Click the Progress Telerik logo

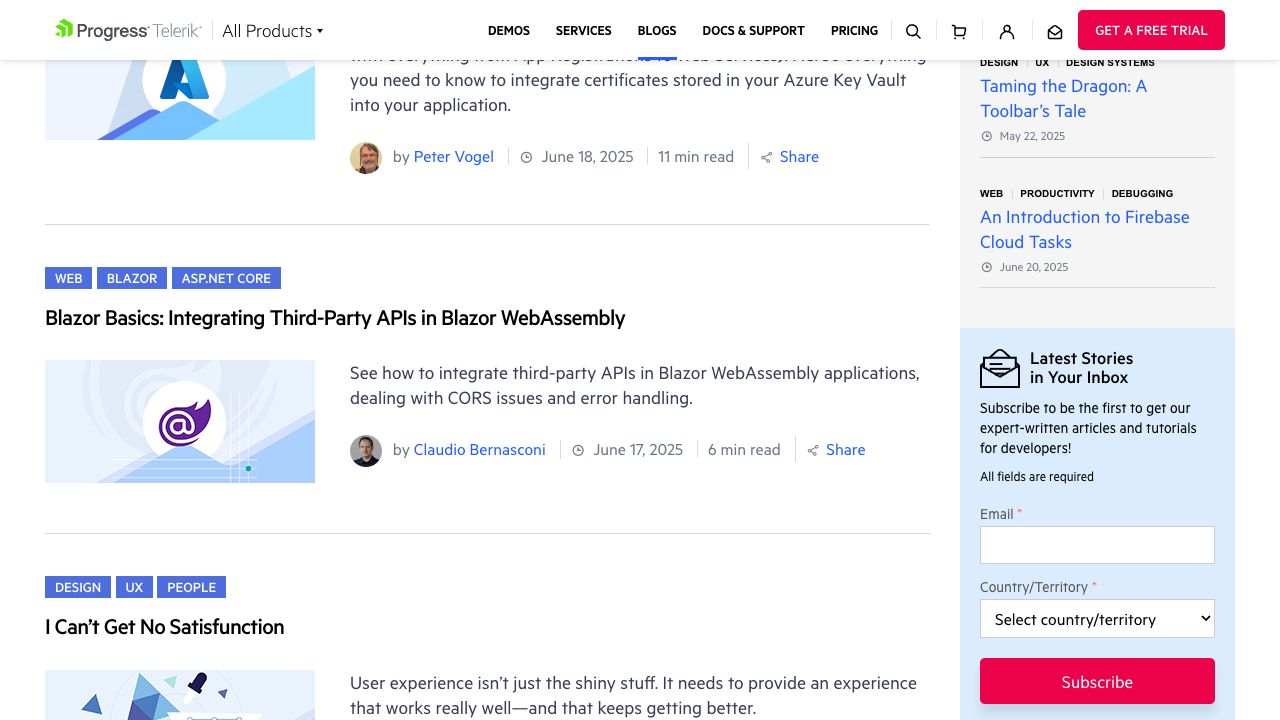tap(128, 30)
